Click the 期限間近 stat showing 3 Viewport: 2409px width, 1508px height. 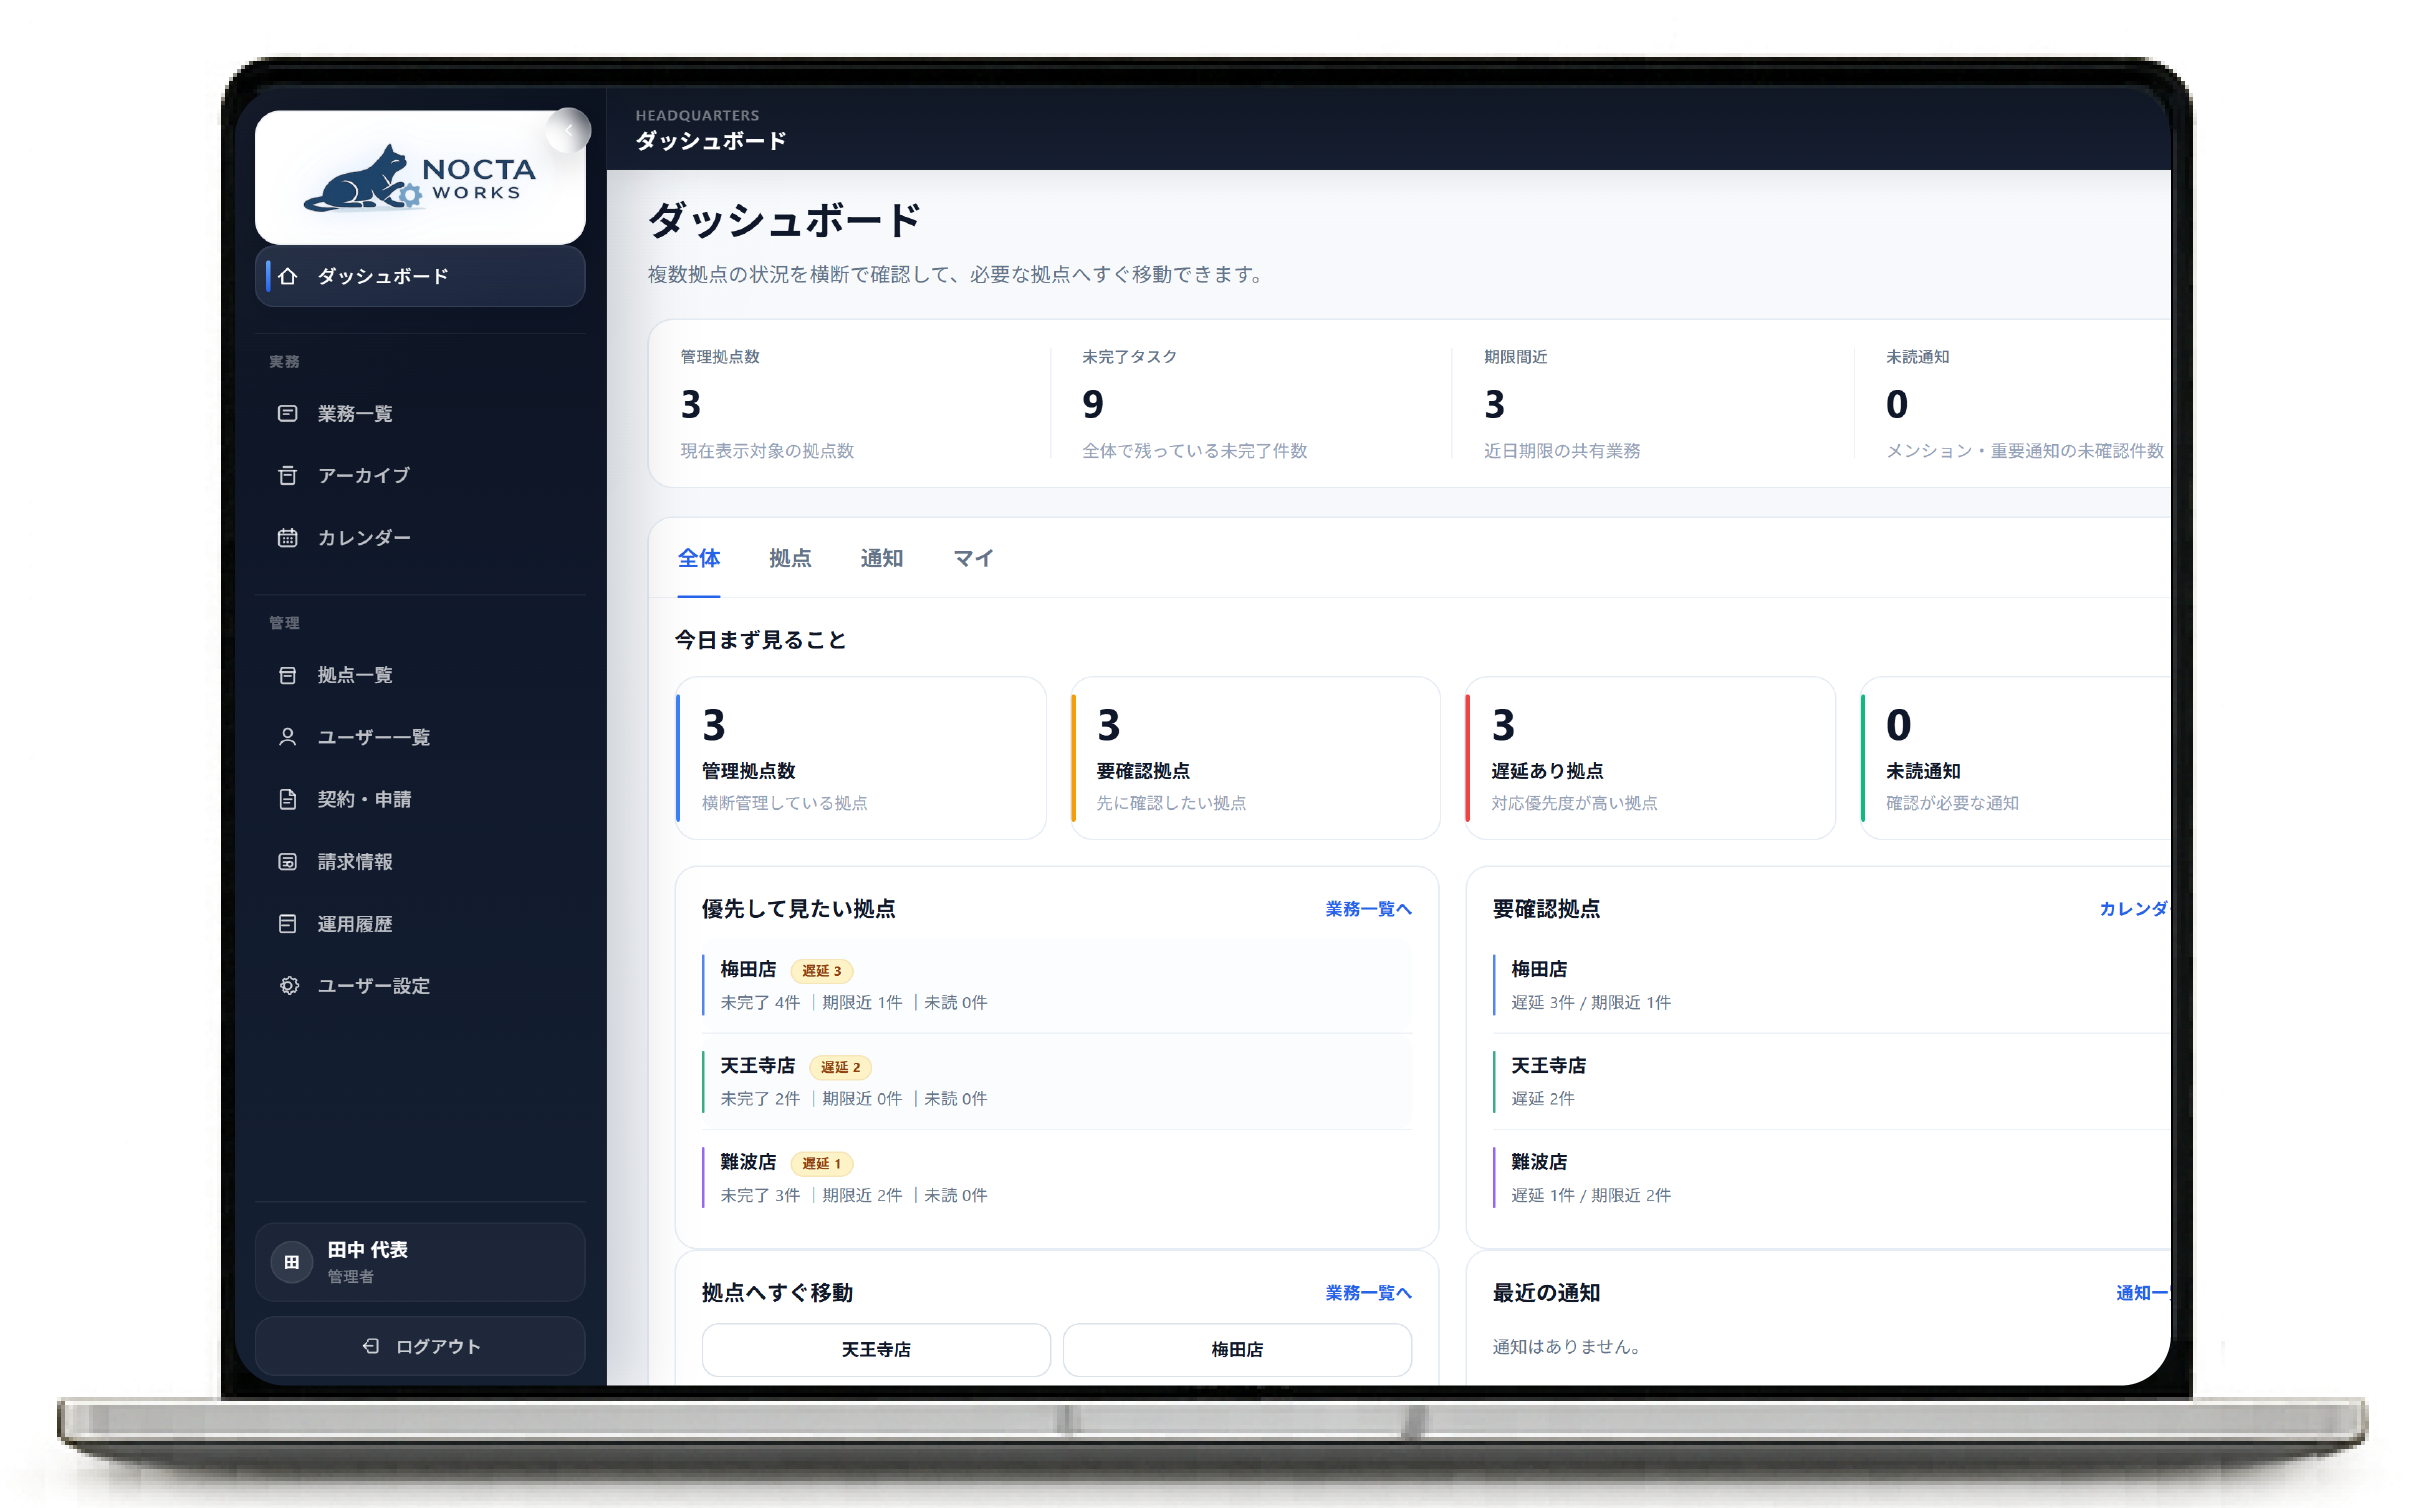point(1652,404)
